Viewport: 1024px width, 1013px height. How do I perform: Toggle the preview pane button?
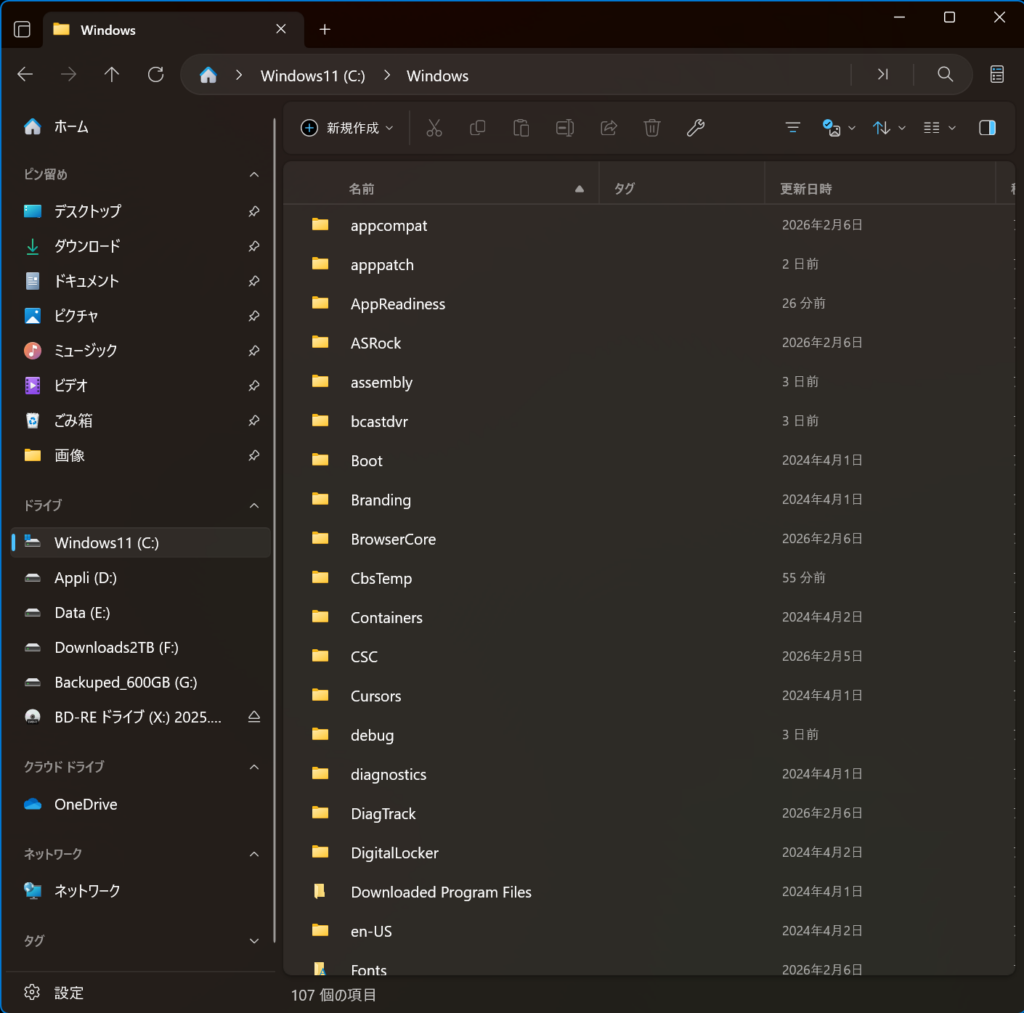987,128
